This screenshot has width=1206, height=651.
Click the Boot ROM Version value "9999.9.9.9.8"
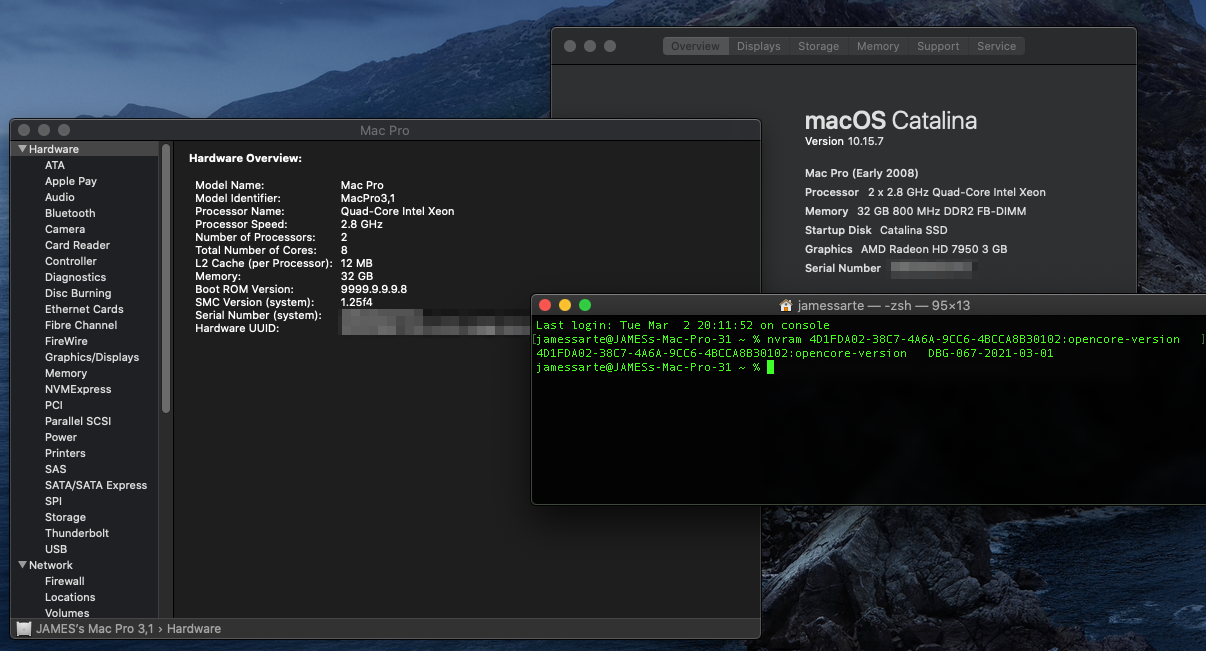pyautogui.click(x=374, y=289)
